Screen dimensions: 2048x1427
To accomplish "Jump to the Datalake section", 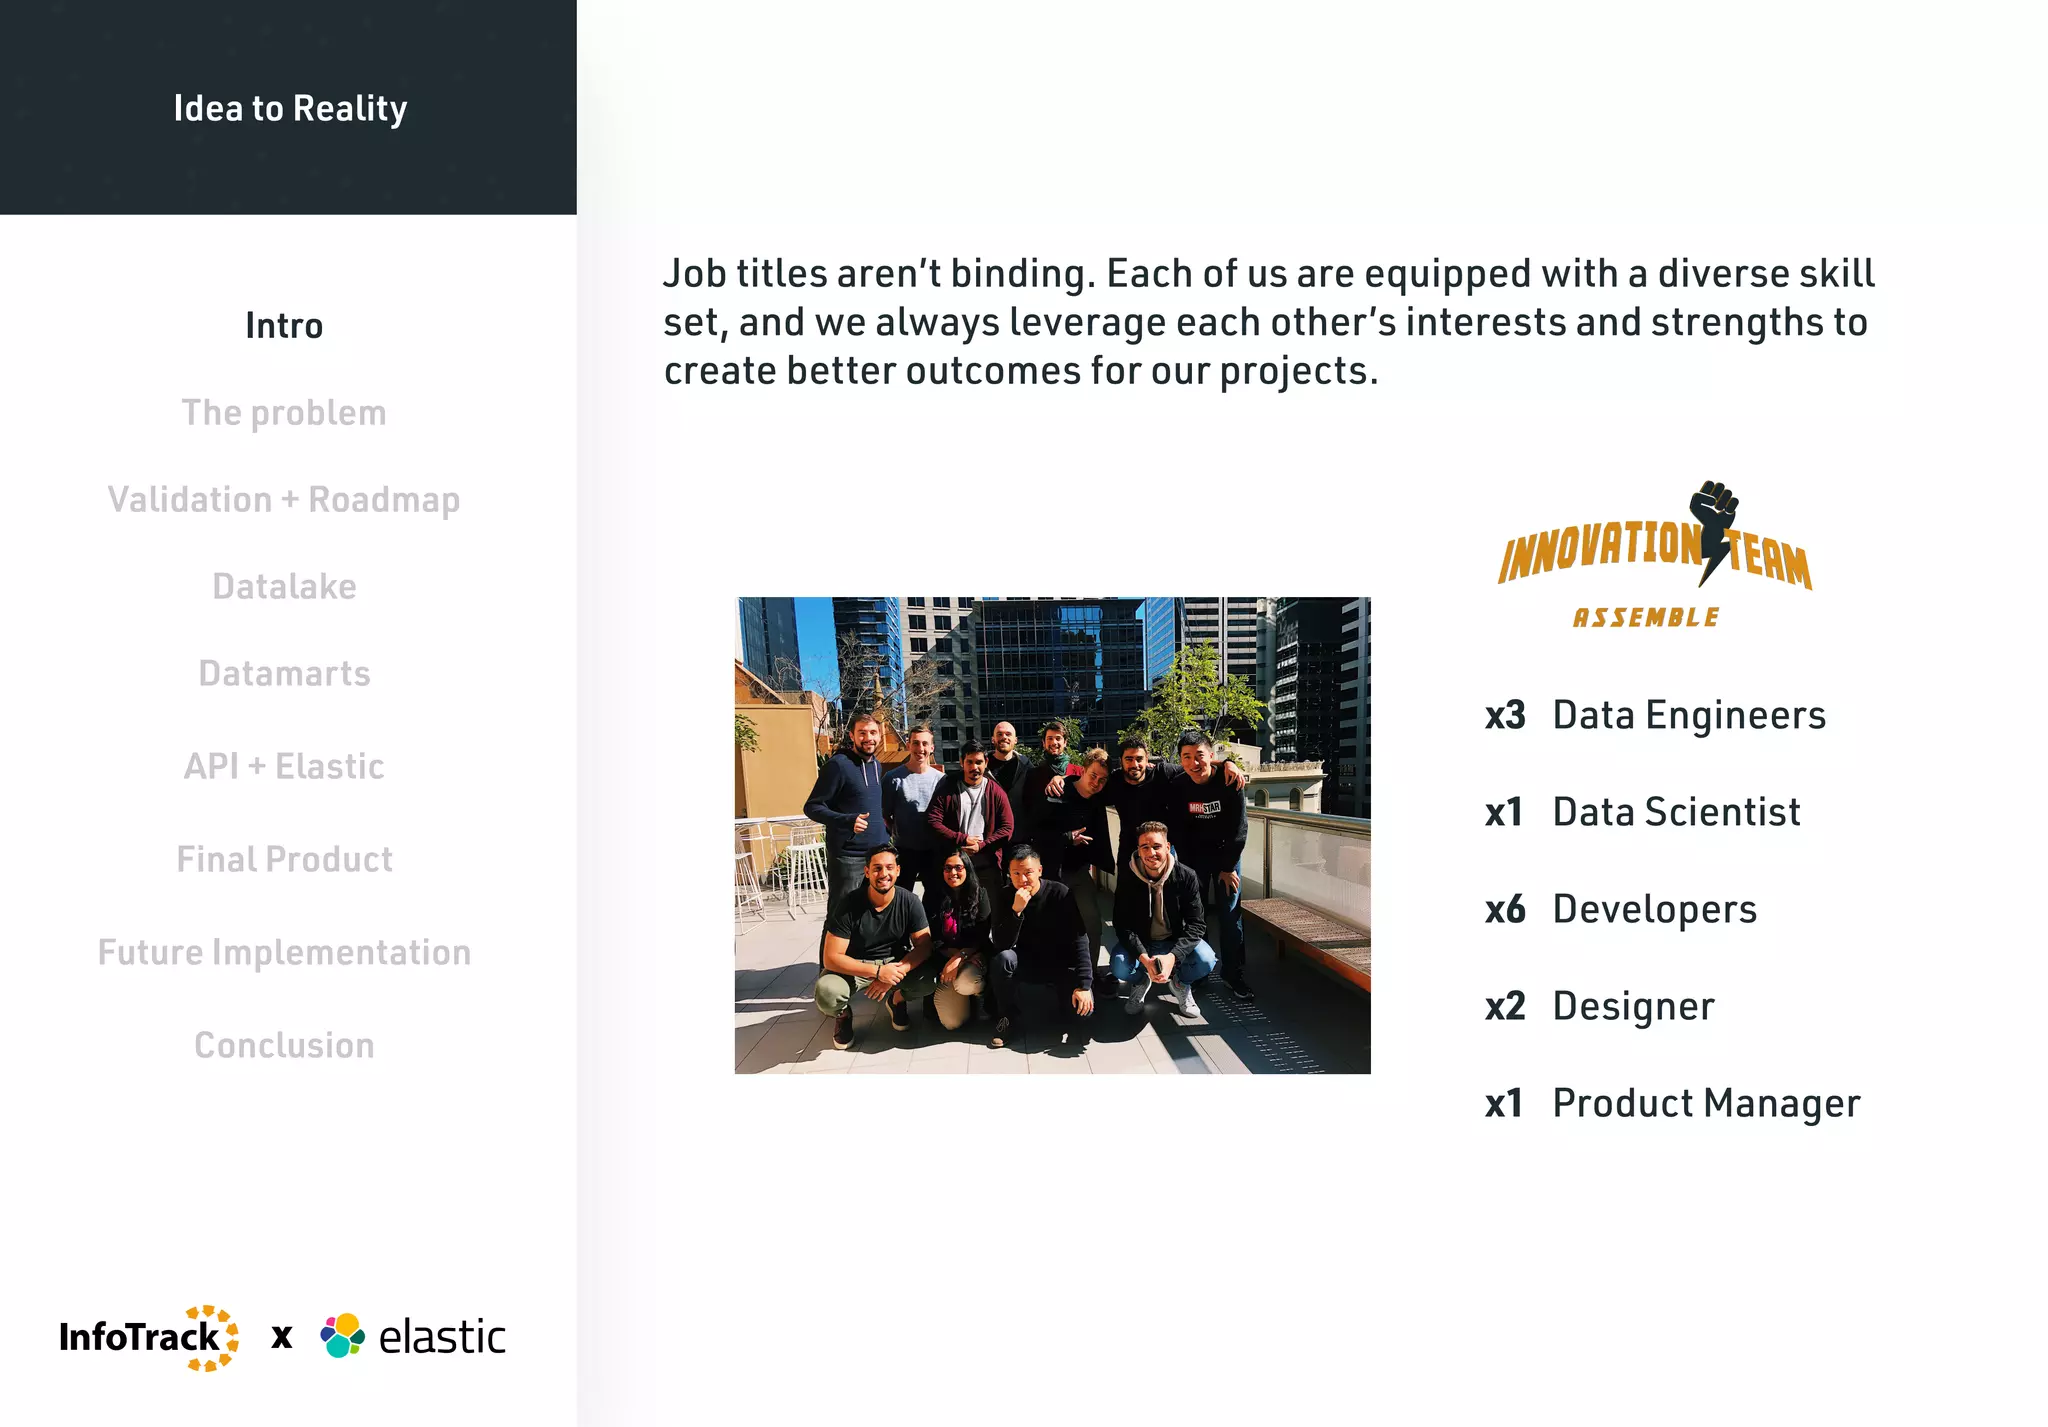I will pyautogui.click(x=284, y=587).
